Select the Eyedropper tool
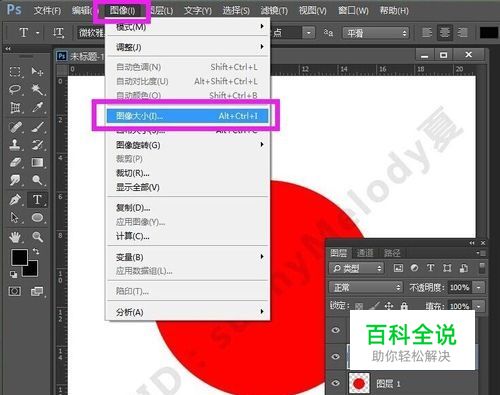This screenshot has width=500, height=395. click(37, 107)
